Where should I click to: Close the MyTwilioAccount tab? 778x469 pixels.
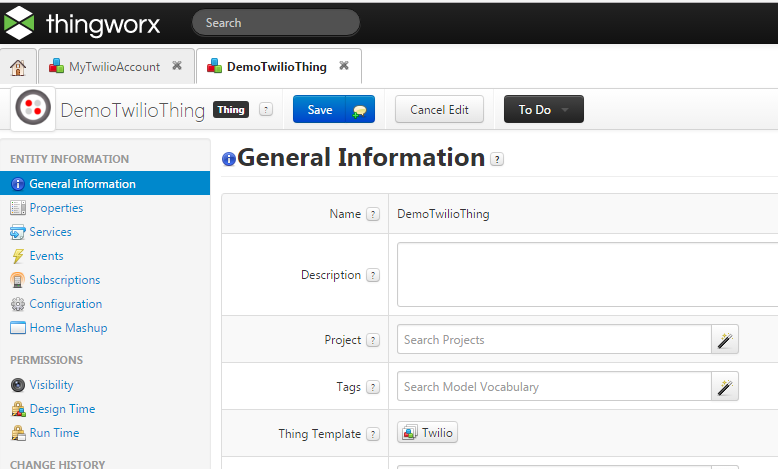pos(177,66)
